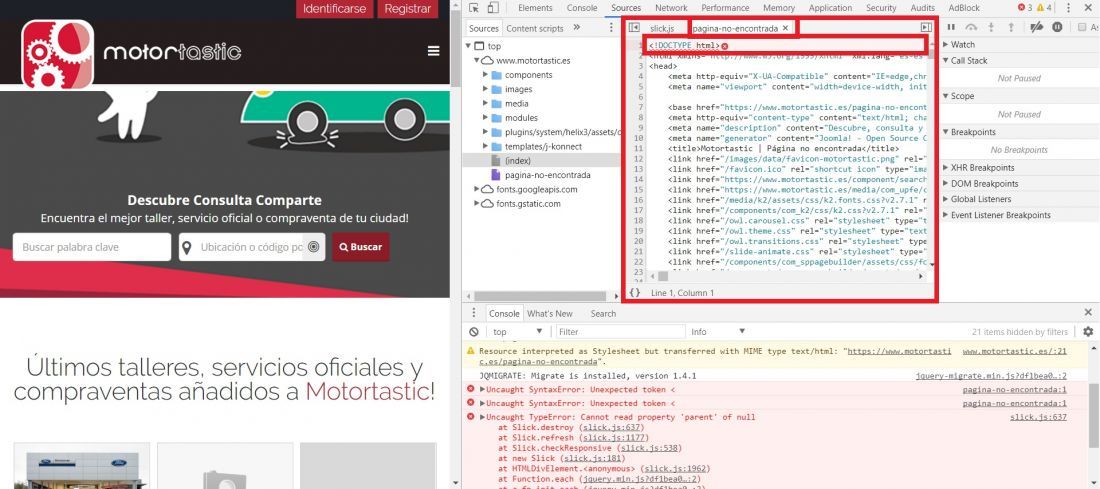The height and width of the screenshot is (489, 1100).
Task: Collapse the top frame tree node
Action: tap(468, 46)
